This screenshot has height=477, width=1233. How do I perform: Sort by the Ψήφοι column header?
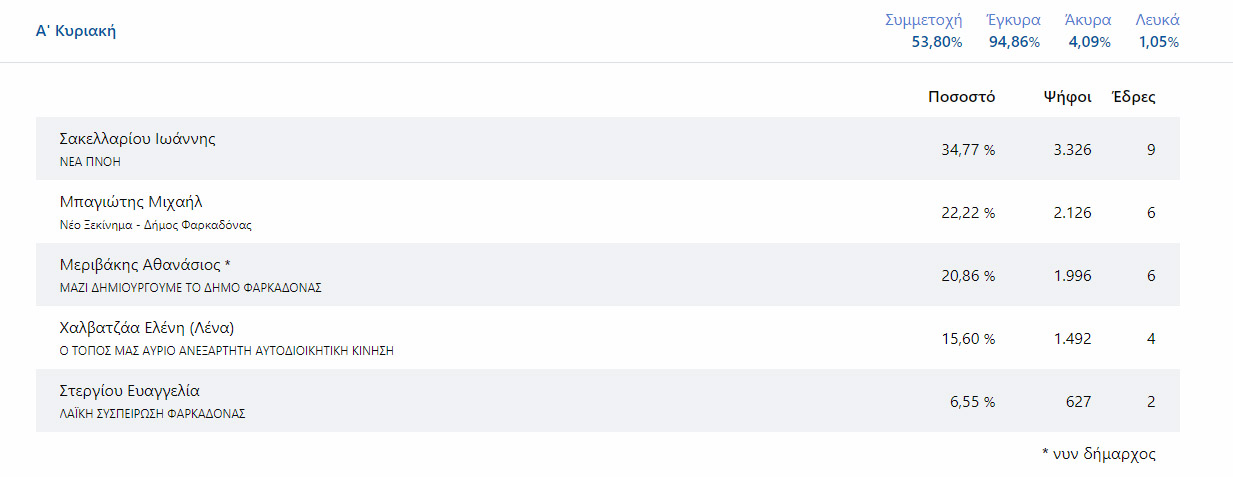click(x=1067, y=97)
